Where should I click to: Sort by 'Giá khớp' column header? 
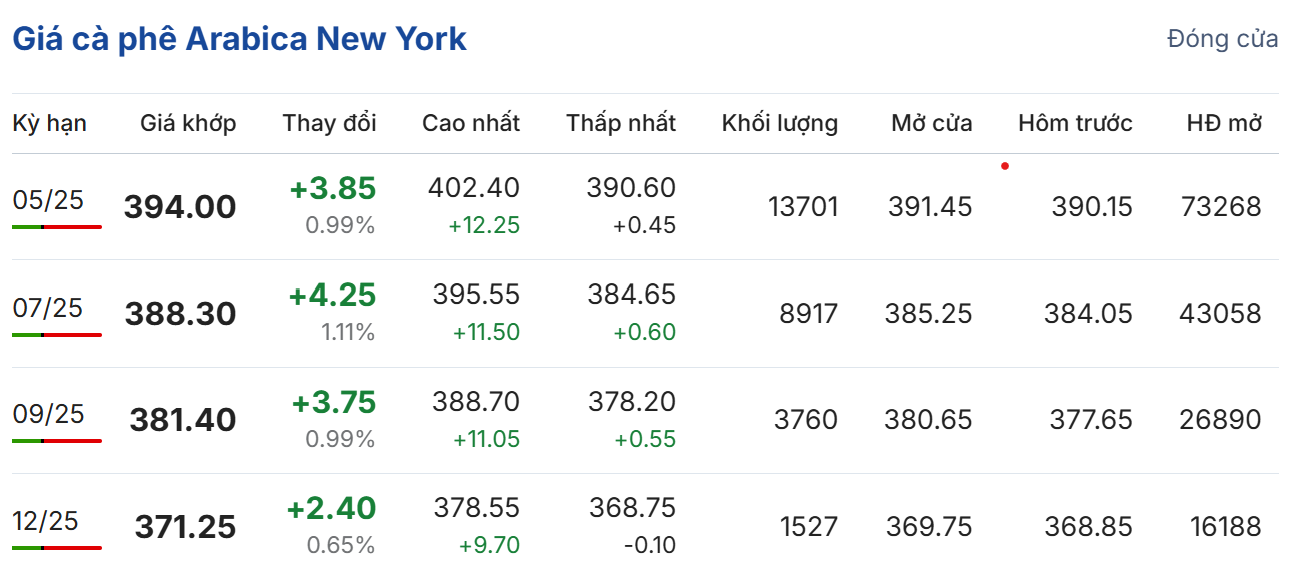pos(188,123)
